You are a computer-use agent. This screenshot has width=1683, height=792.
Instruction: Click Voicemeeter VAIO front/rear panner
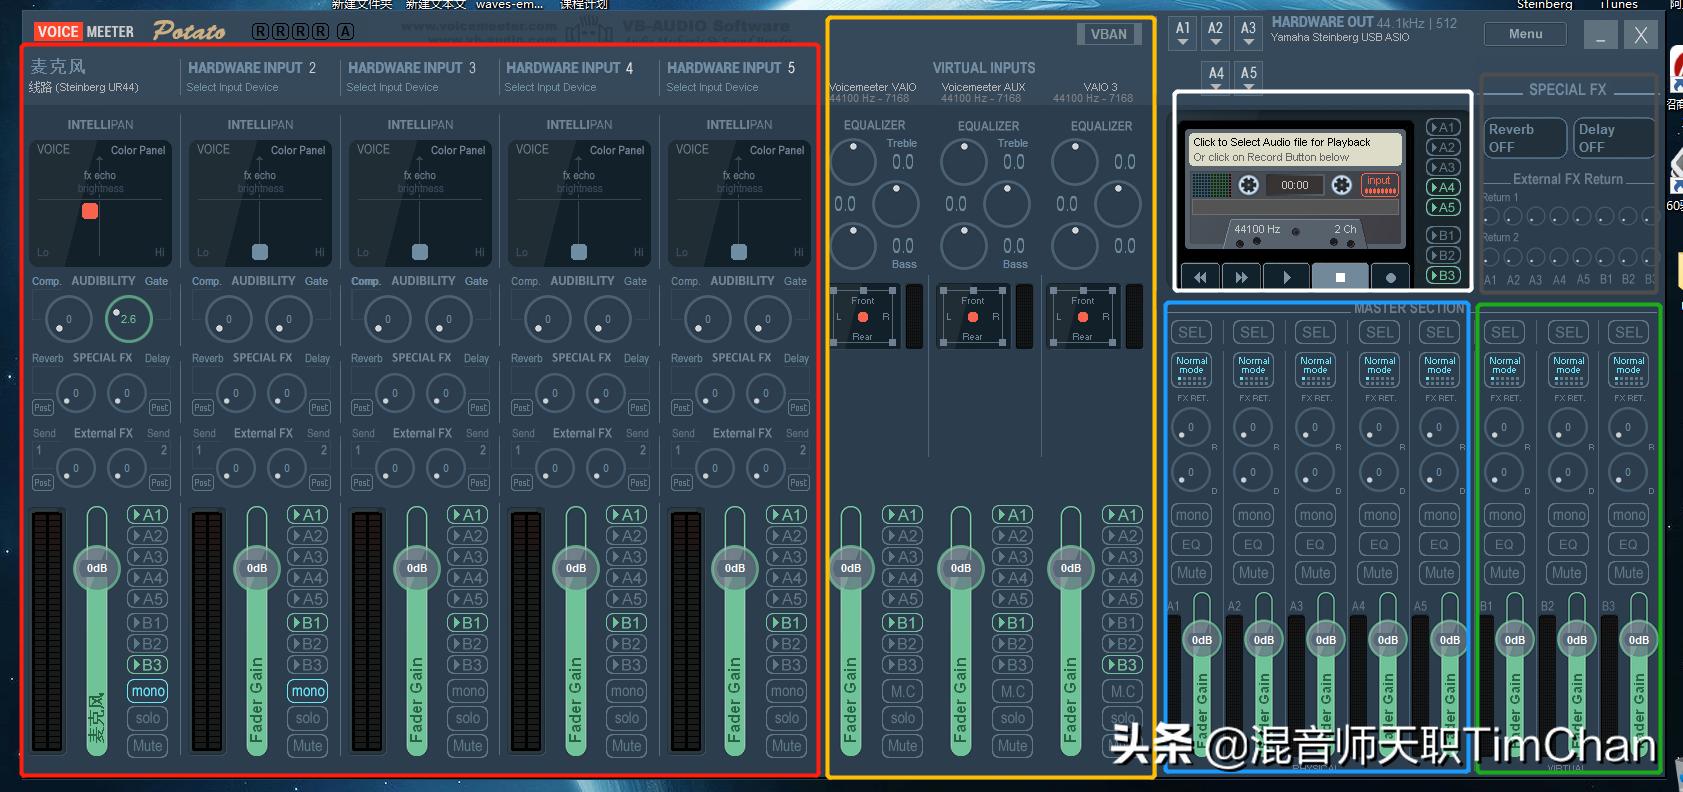pyautogui.click(x=863, y=316)
